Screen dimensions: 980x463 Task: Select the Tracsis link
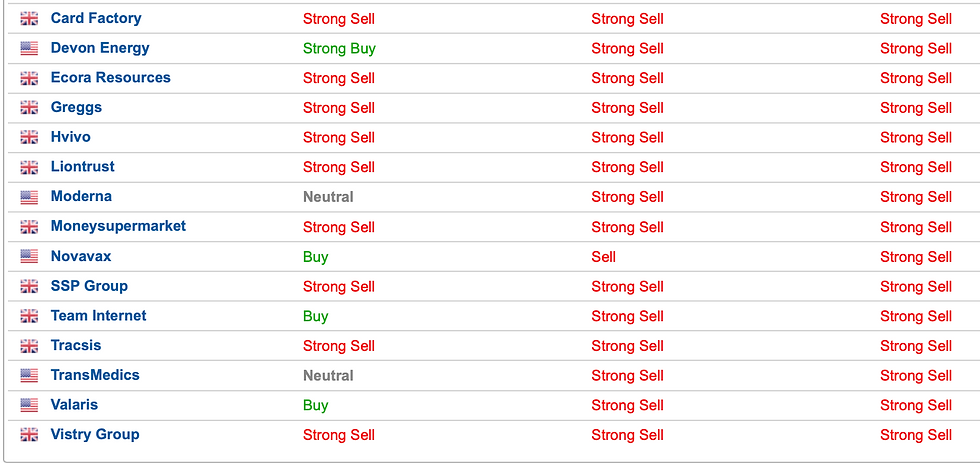point(76,345)
